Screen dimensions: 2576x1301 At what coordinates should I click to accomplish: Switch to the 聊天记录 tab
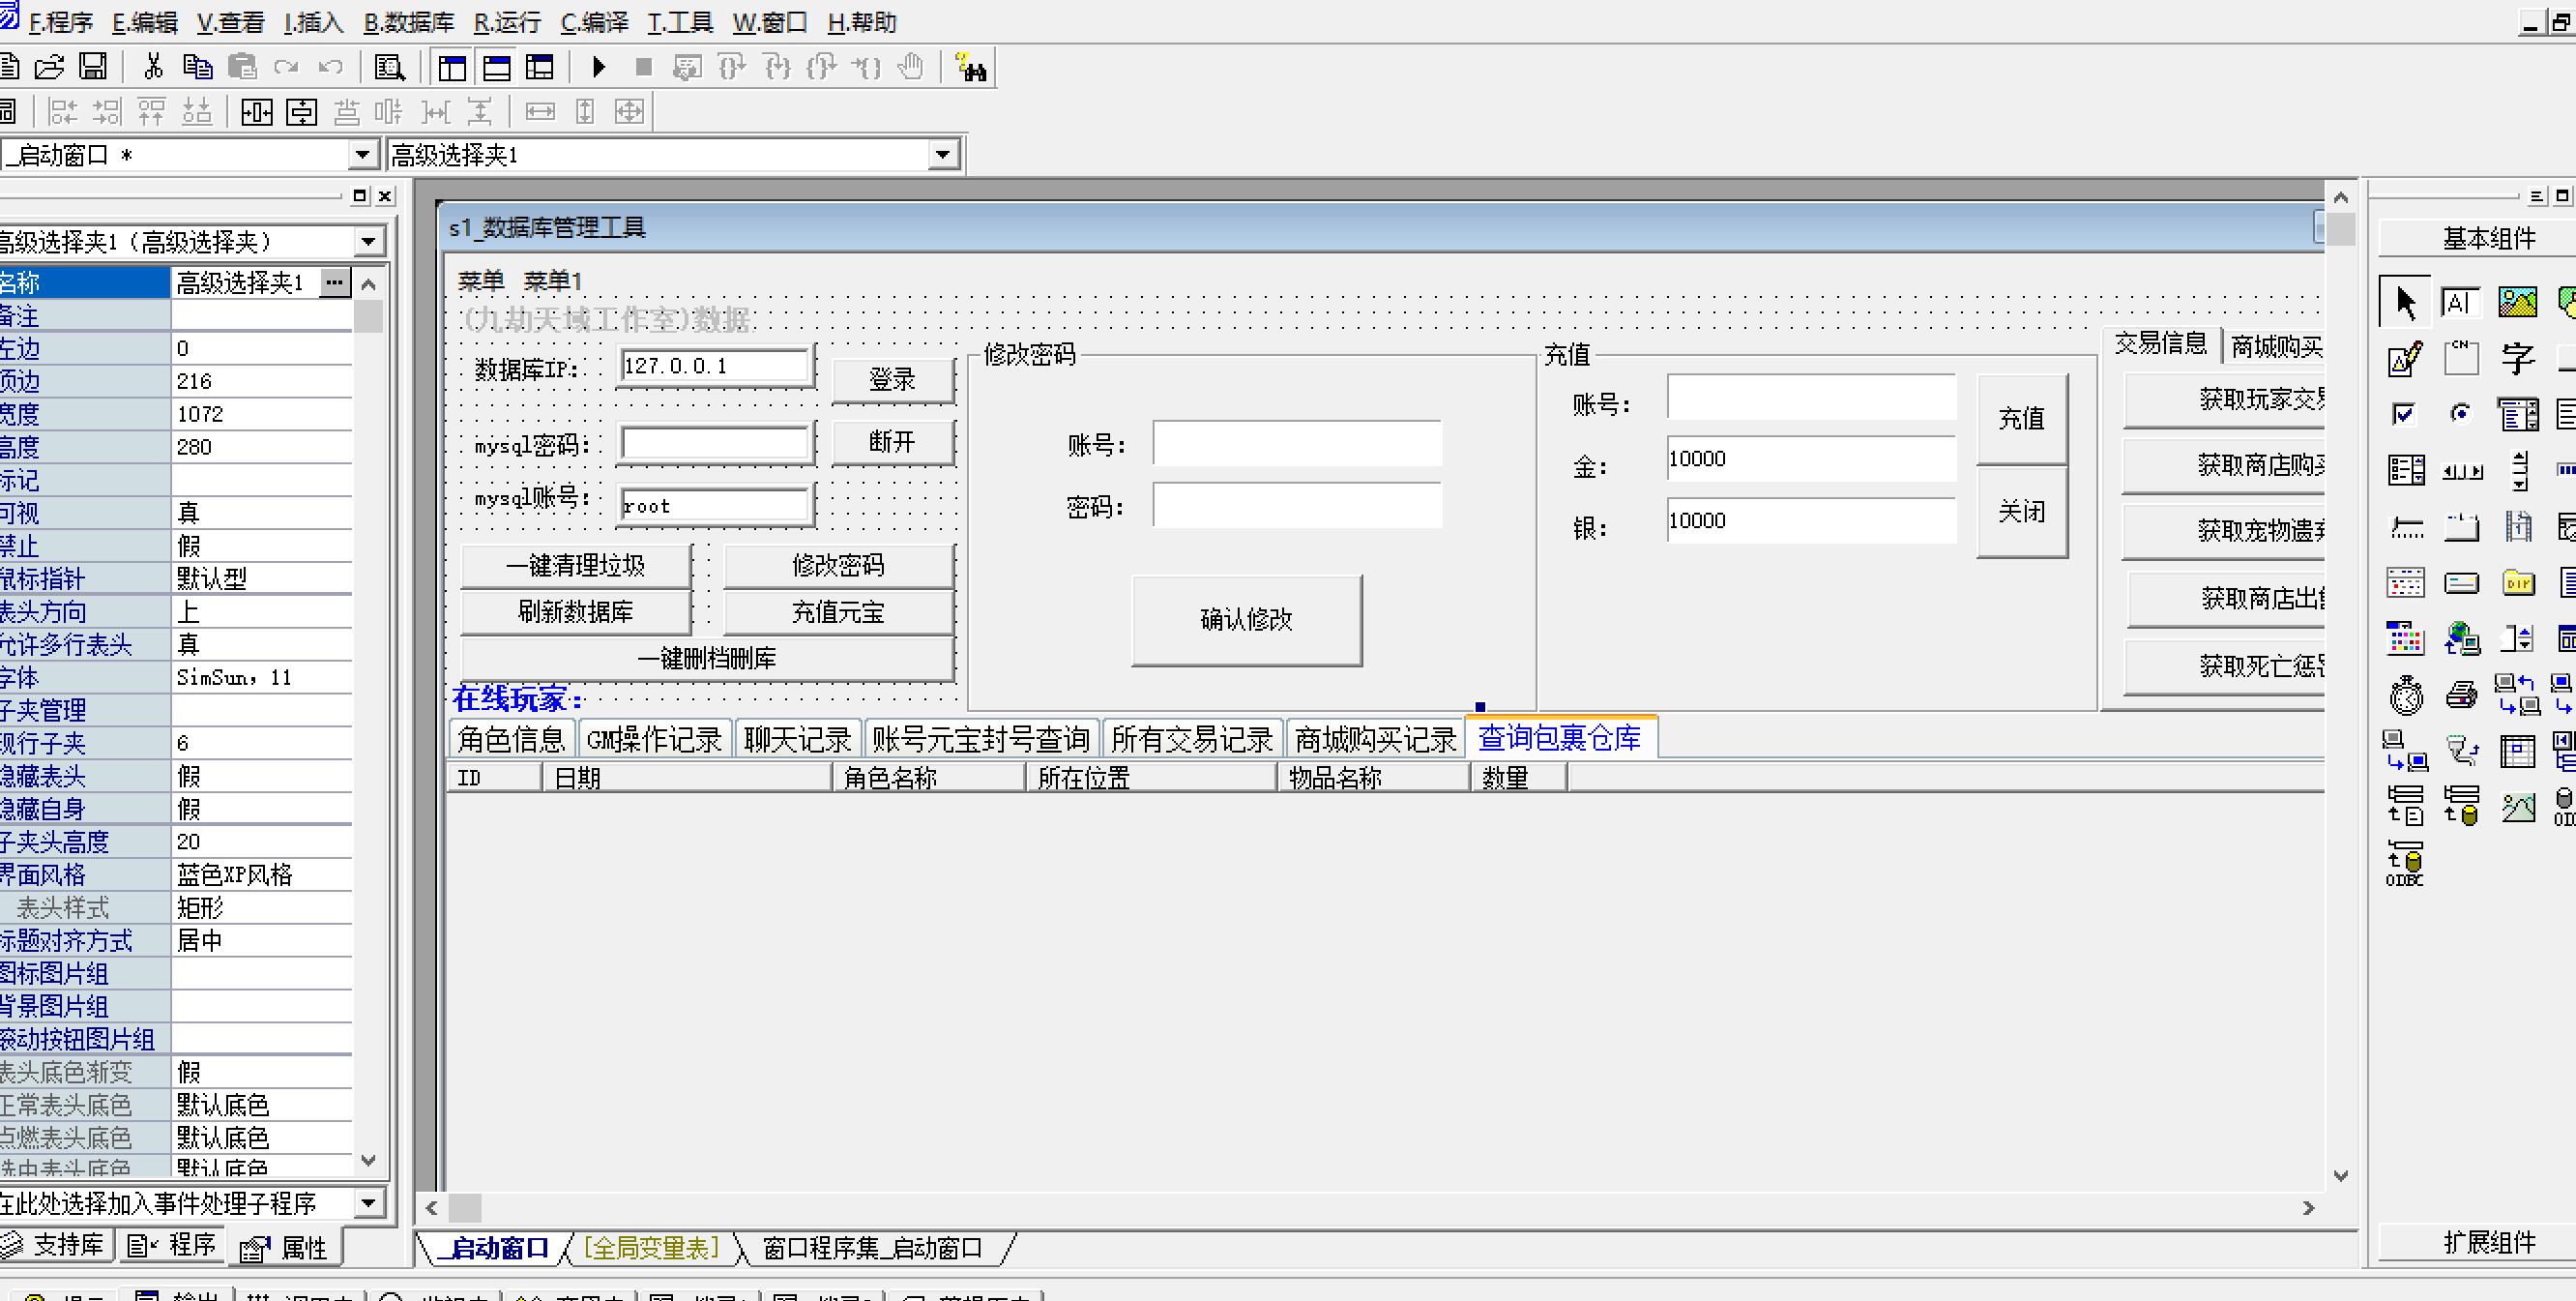(798, 740)
